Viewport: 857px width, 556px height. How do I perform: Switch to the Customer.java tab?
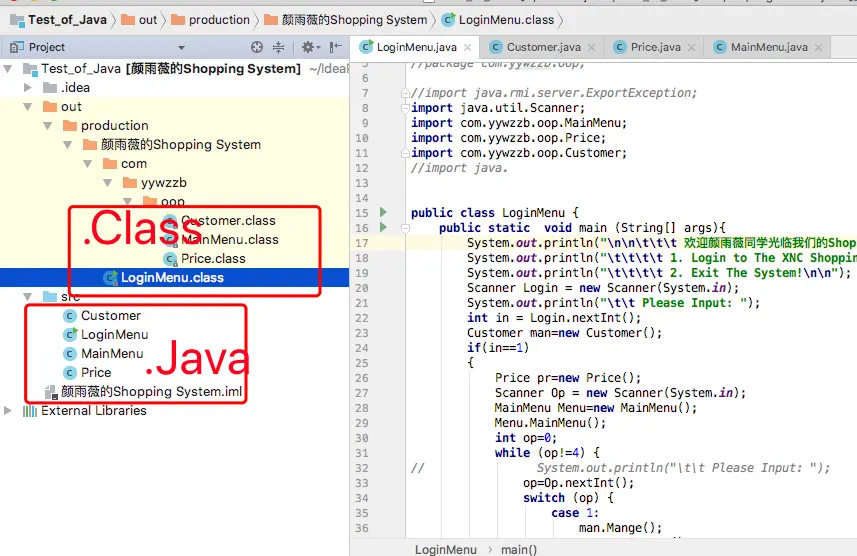tap(543, 47)
